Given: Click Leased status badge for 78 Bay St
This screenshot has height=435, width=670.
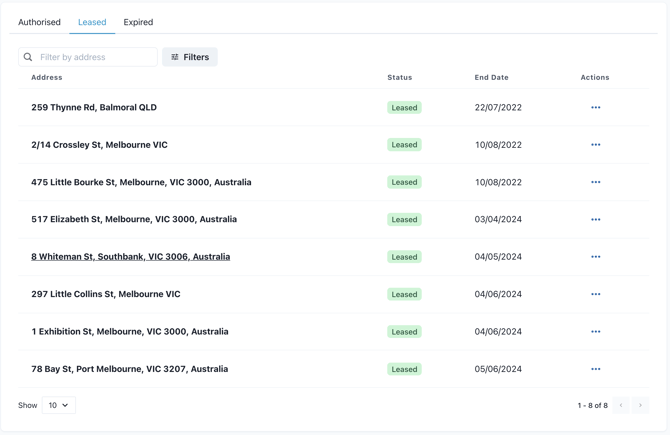Looking at the screenshot, I should (x=404, y=369).
